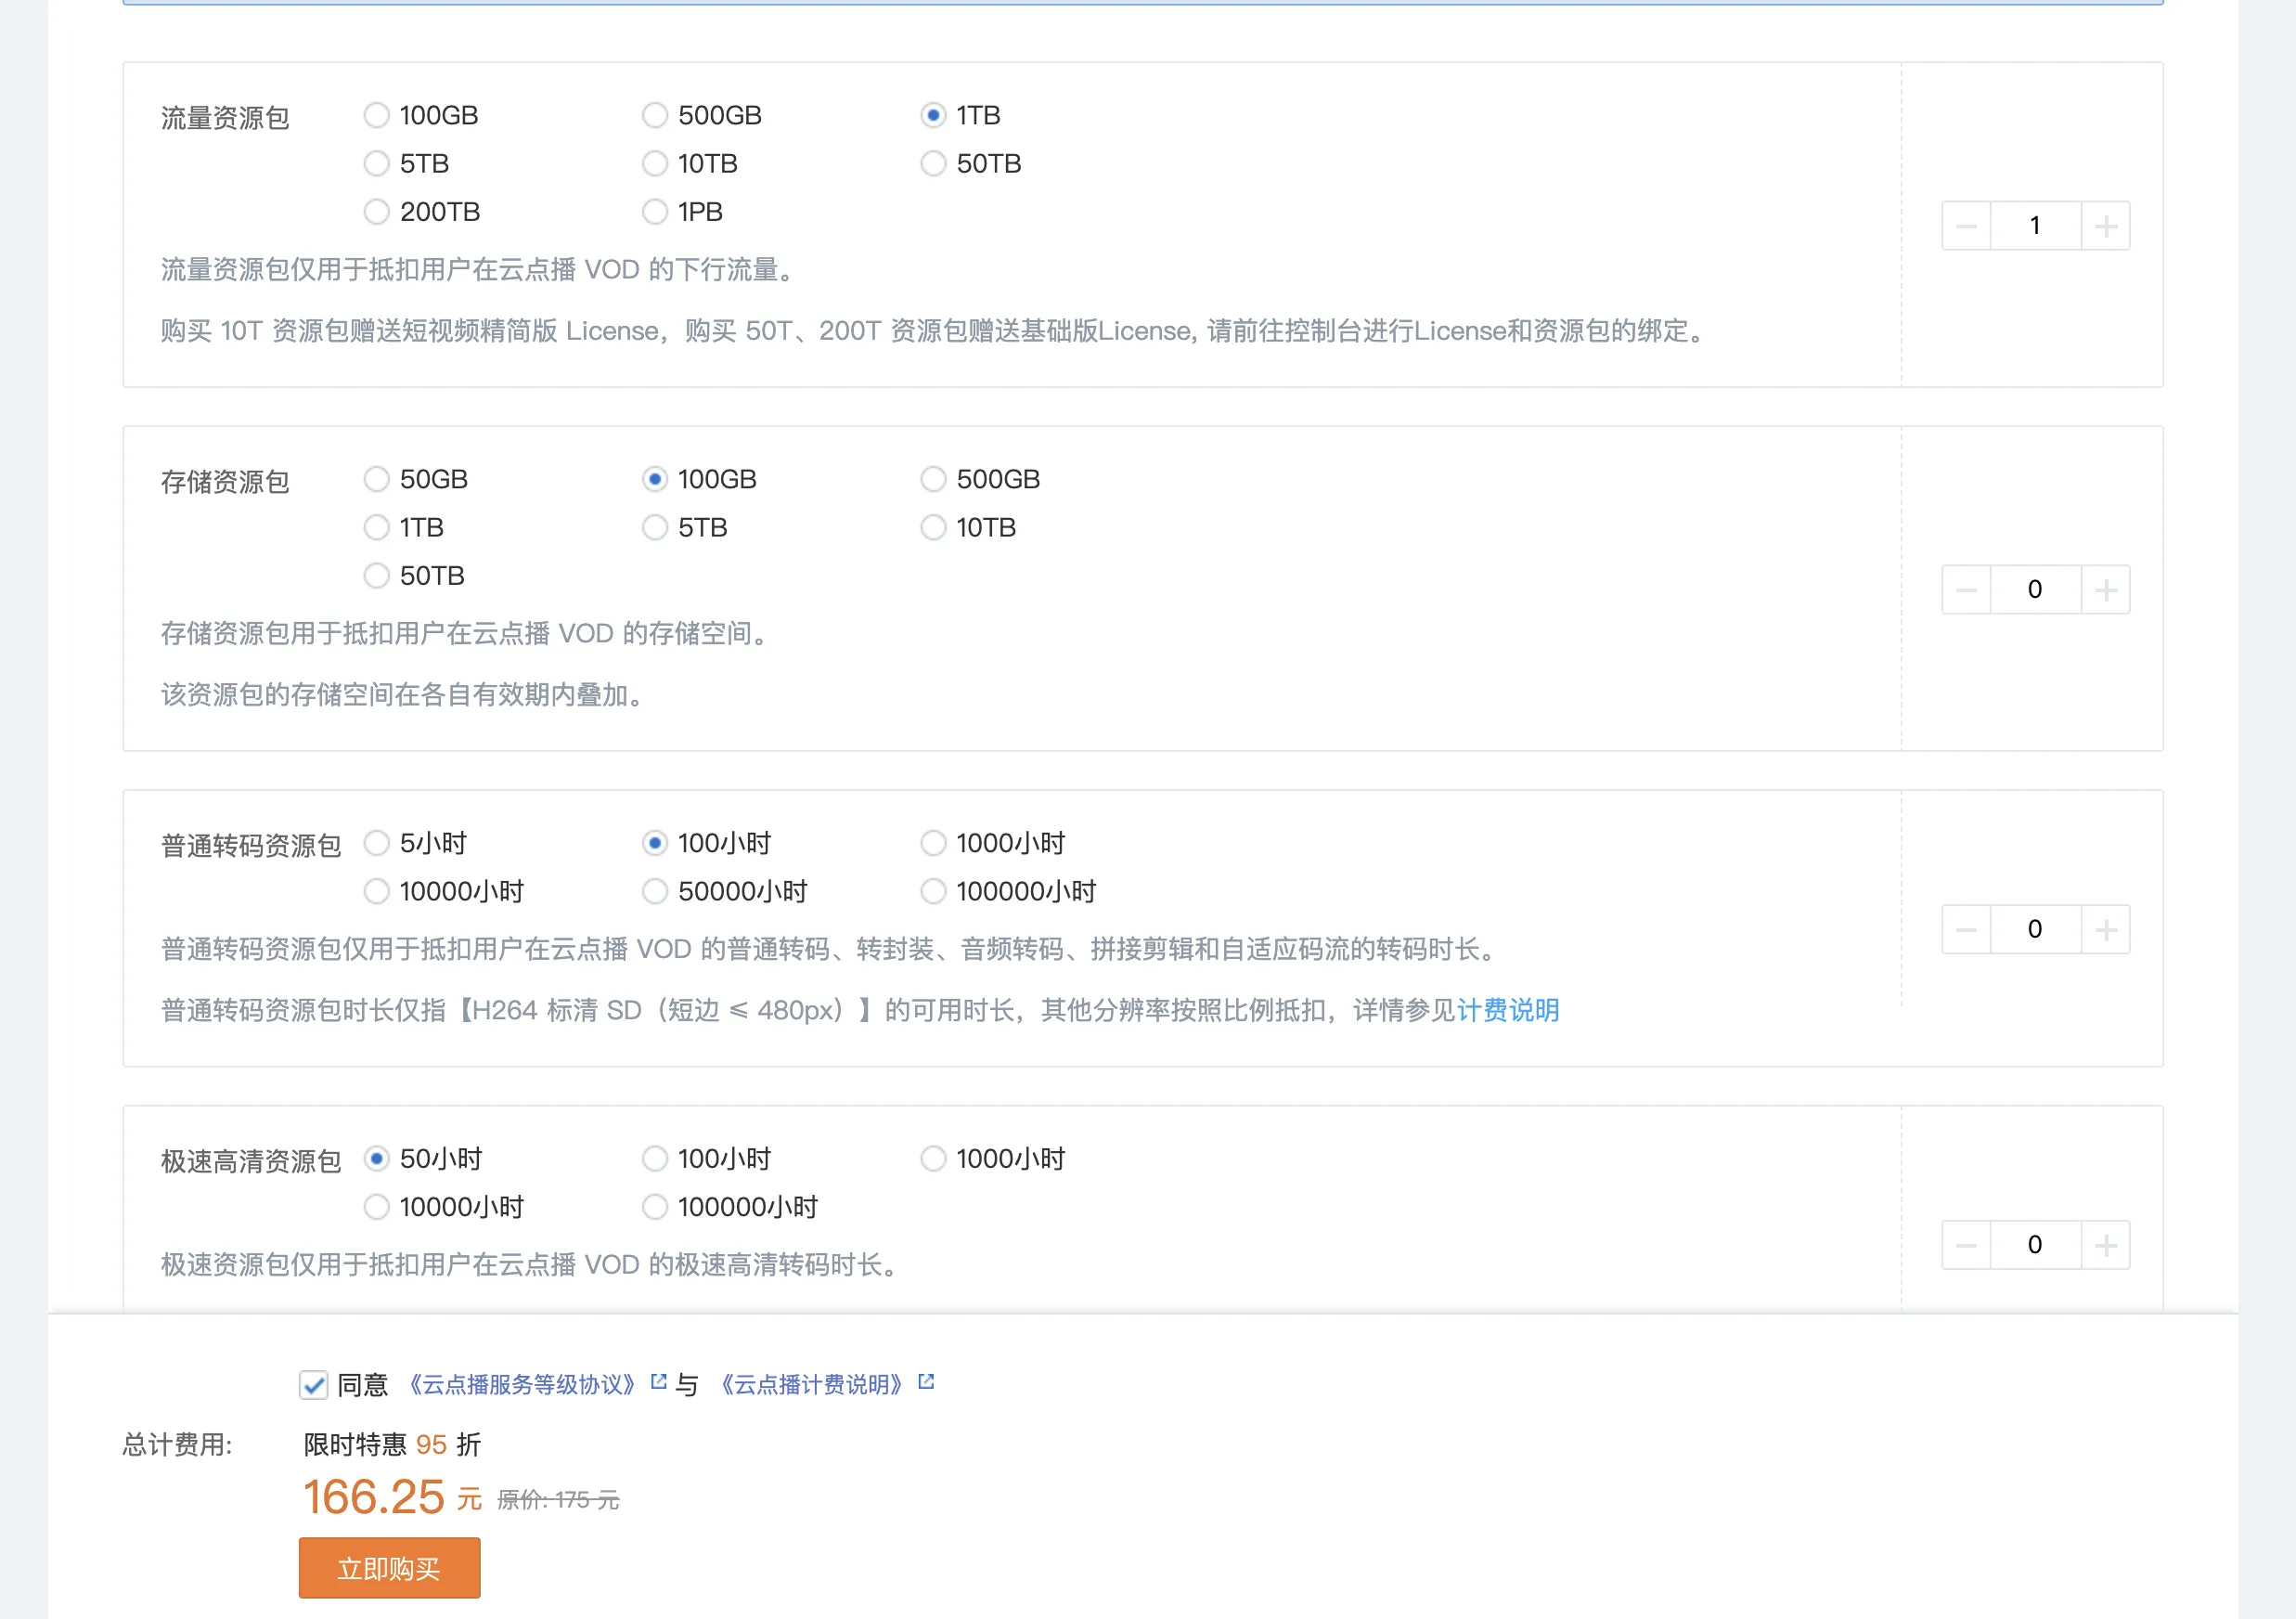Select 10TB storage resource pack

point(933,528)
